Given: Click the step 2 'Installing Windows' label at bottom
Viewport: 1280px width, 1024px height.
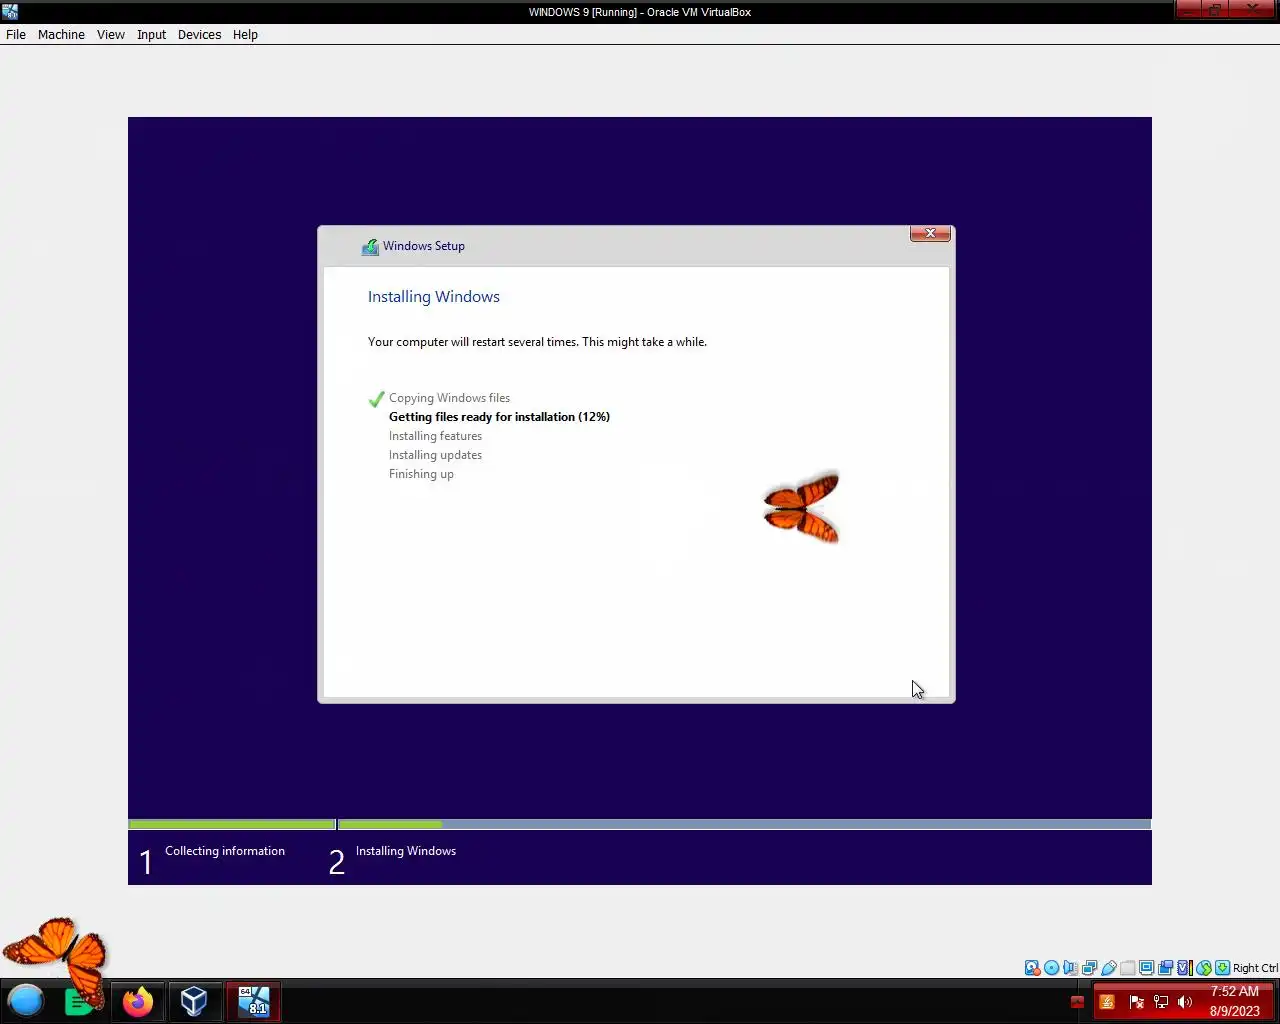Looking at the screenshot, I should (406, 851).
